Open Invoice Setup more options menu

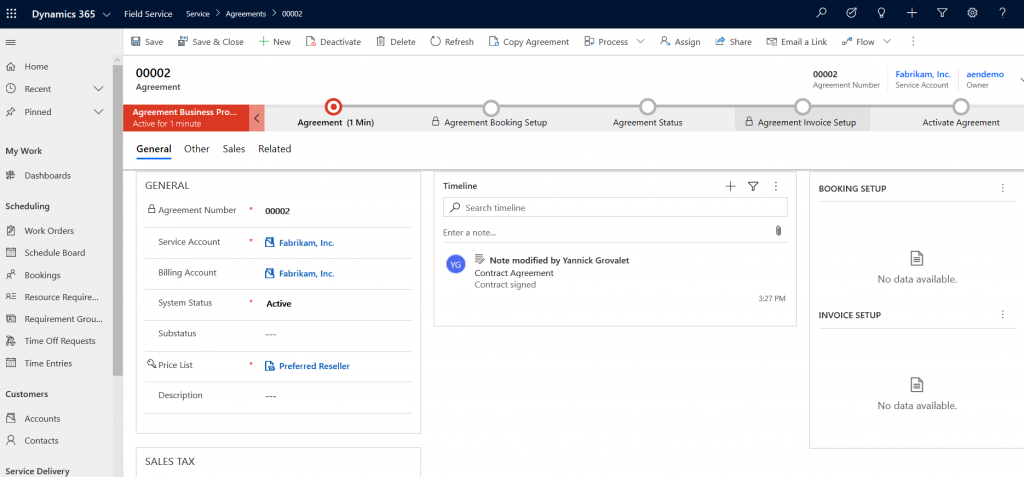coord(1002,315)
